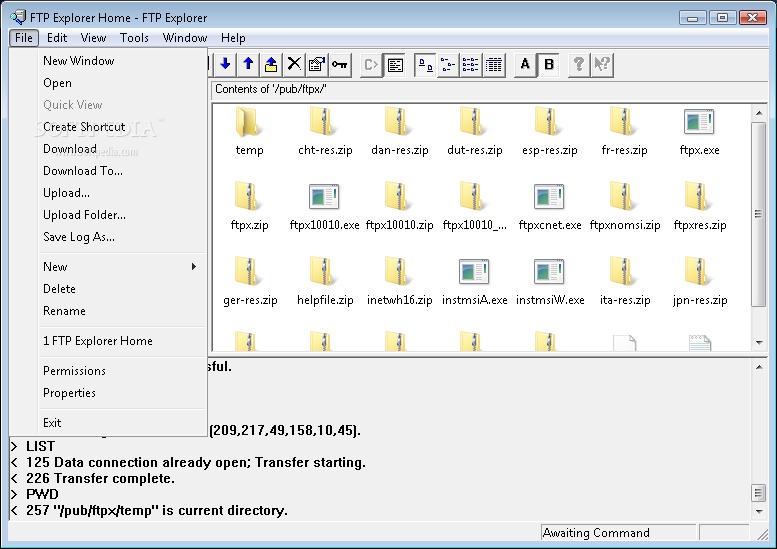Choose Exit in the File menu

tap(122, 423)
